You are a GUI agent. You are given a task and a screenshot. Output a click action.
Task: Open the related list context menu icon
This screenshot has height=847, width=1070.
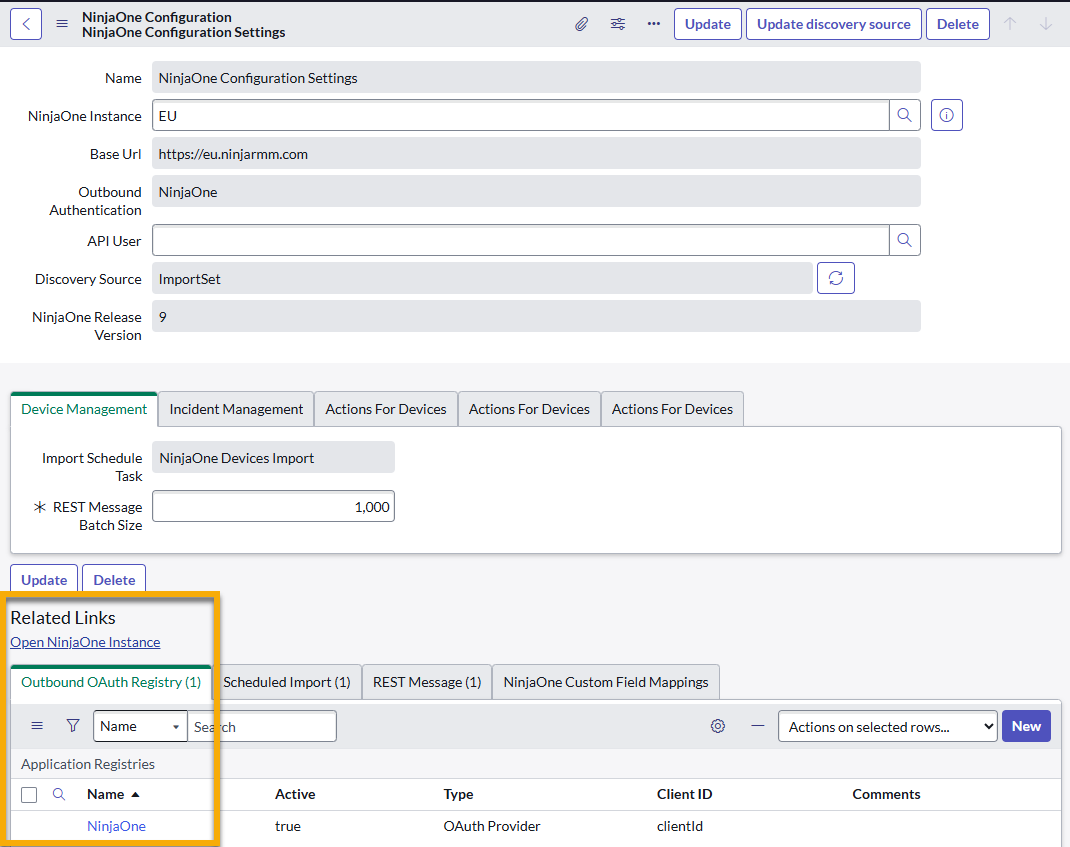37,725
